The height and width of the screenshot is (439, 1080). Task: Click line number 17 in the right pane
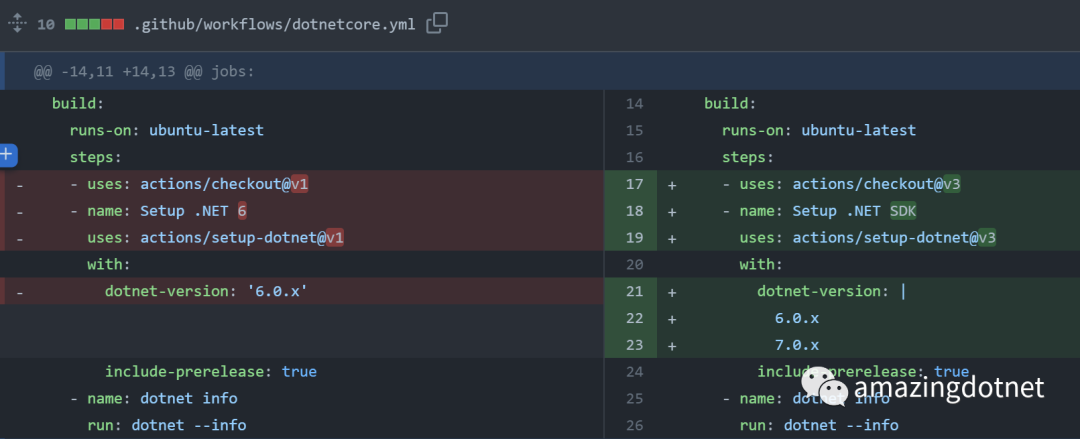pyautogui.click(x=634, y=184)
